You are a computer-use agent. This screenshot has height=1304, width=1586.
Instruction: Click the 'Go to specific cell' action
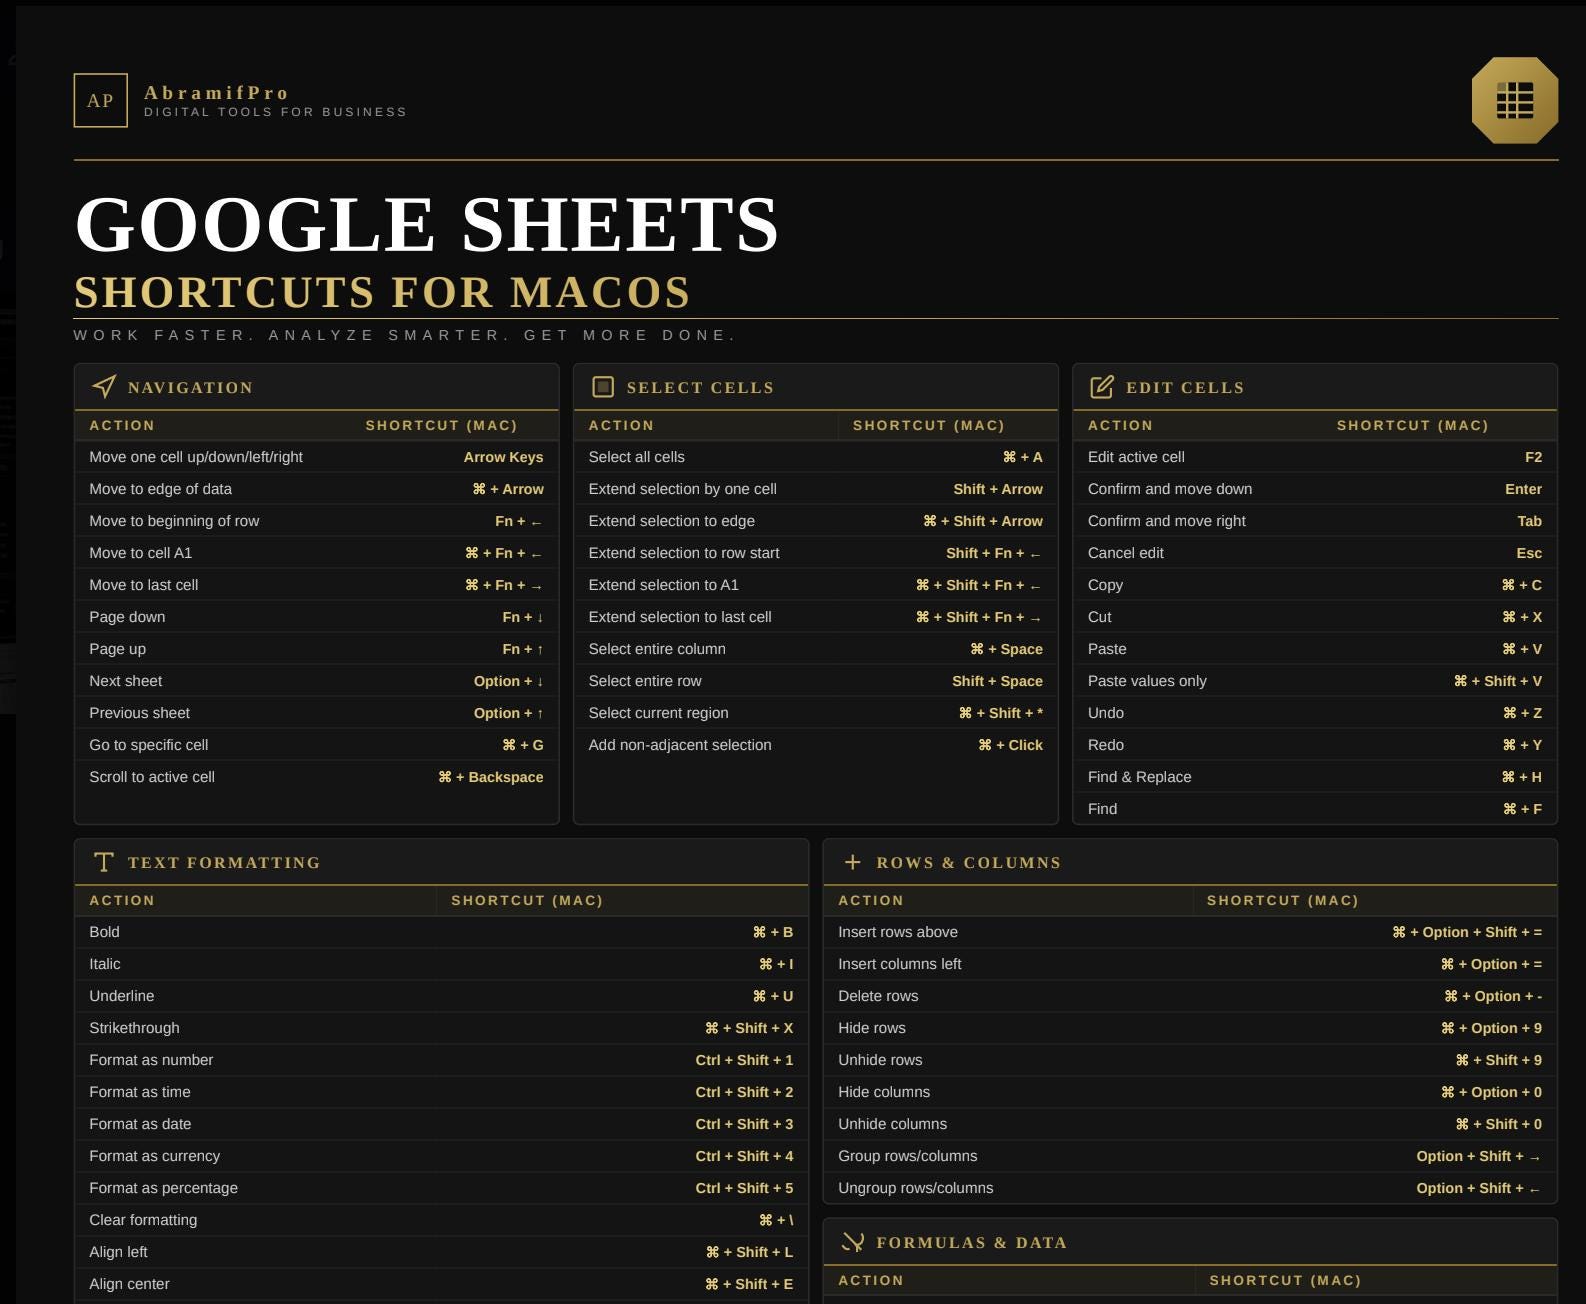click(149, 745)
